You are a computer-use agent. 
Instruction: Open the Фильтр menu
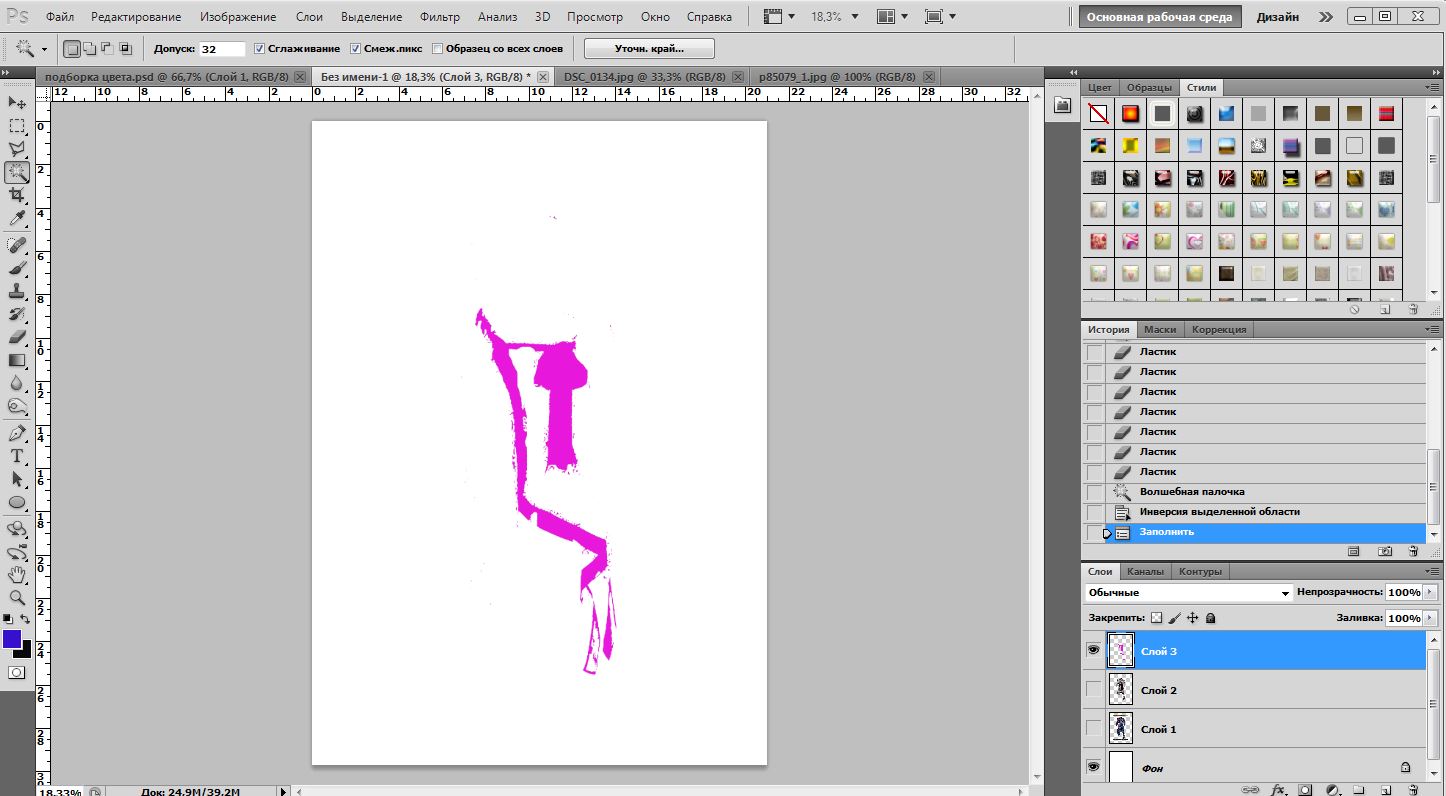(439, 17)
